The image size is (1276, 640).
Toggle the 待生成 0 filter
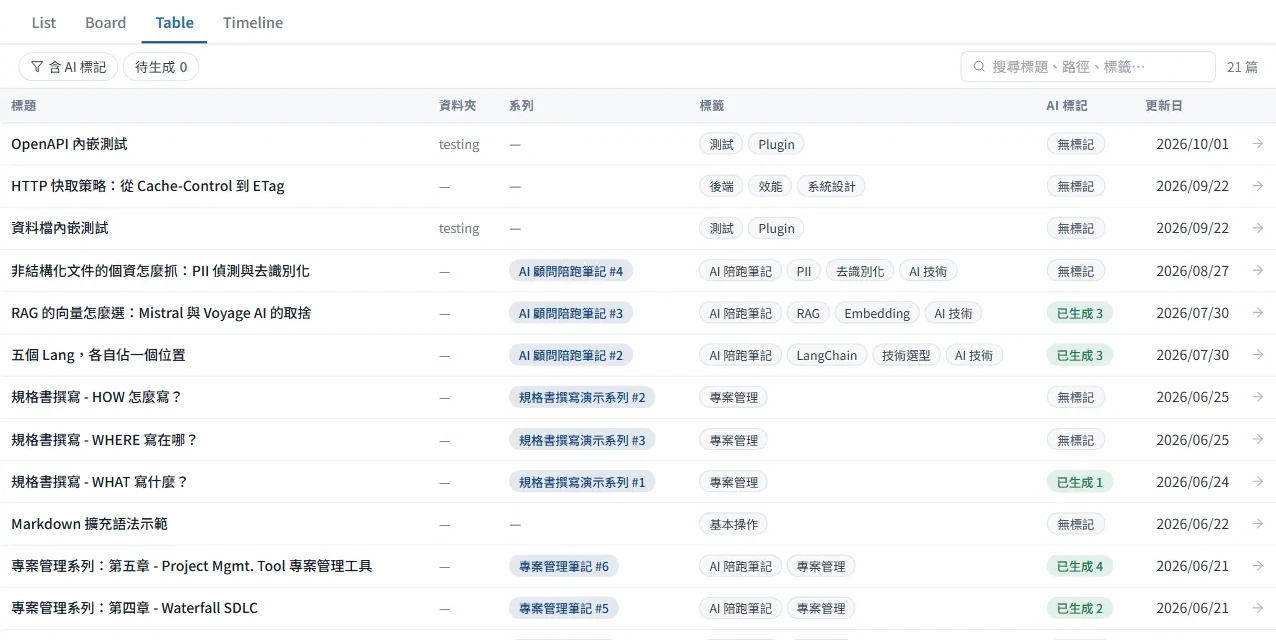coord(161,67)
